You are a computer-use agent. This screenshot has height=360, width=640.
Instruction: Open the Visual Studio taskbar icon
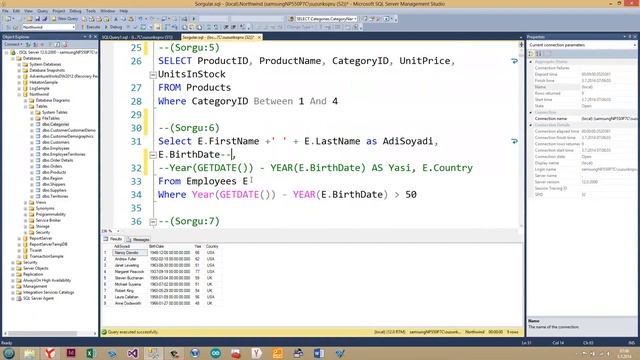132,353
